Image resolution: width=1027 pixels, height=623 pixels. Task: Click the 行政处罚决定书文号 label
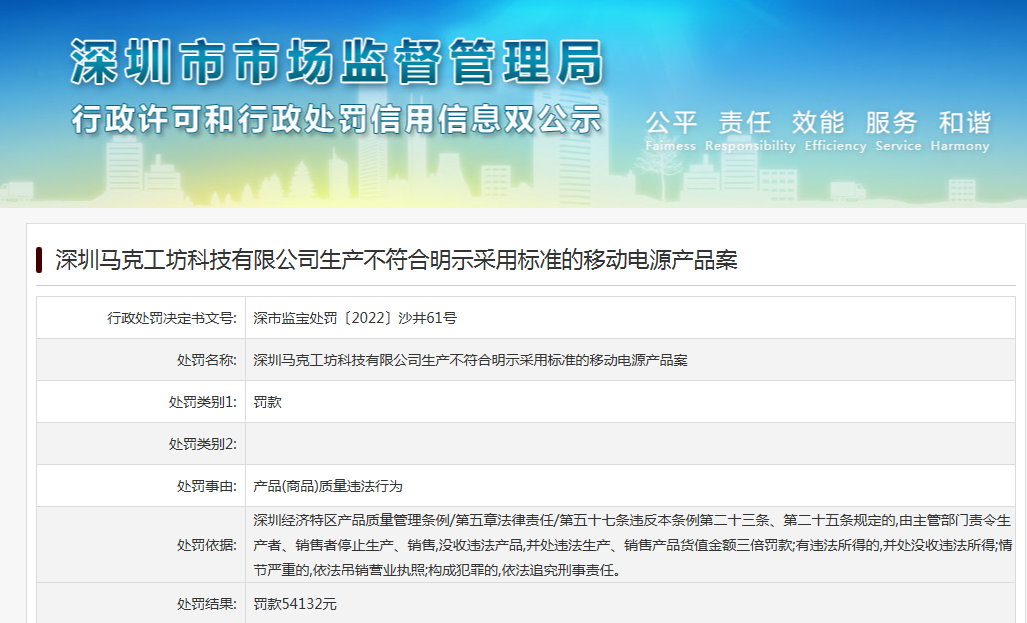tap(172, 318)
